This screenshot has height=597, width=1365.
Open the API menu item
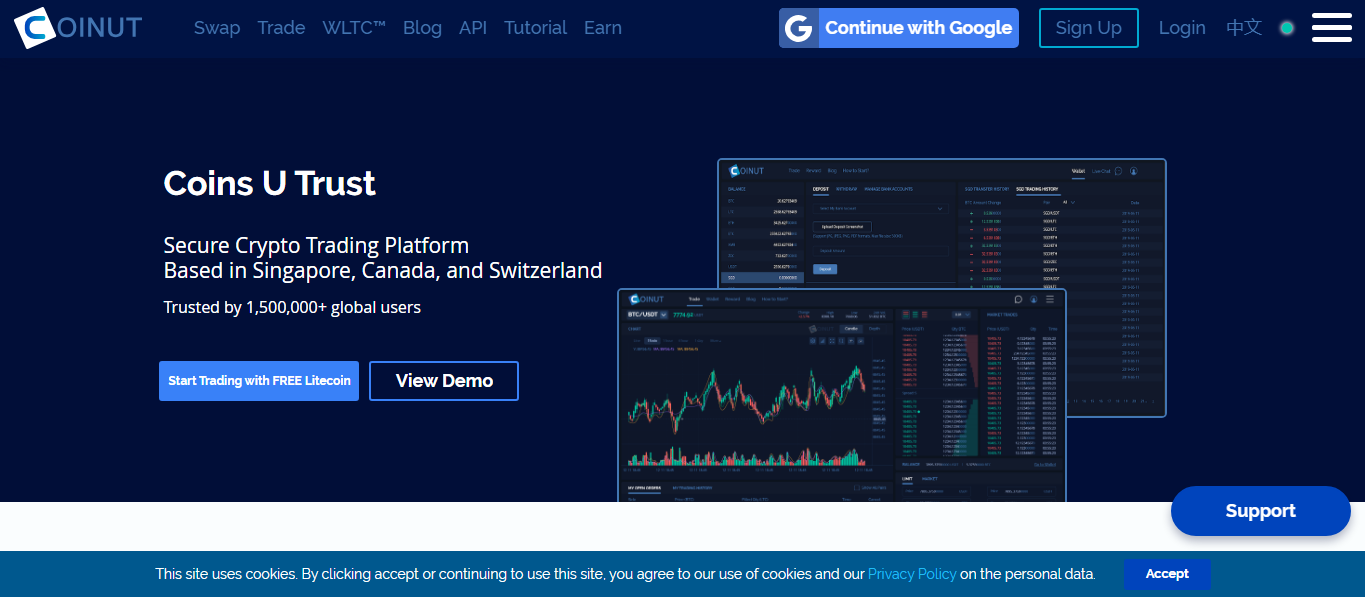(473, 28)
